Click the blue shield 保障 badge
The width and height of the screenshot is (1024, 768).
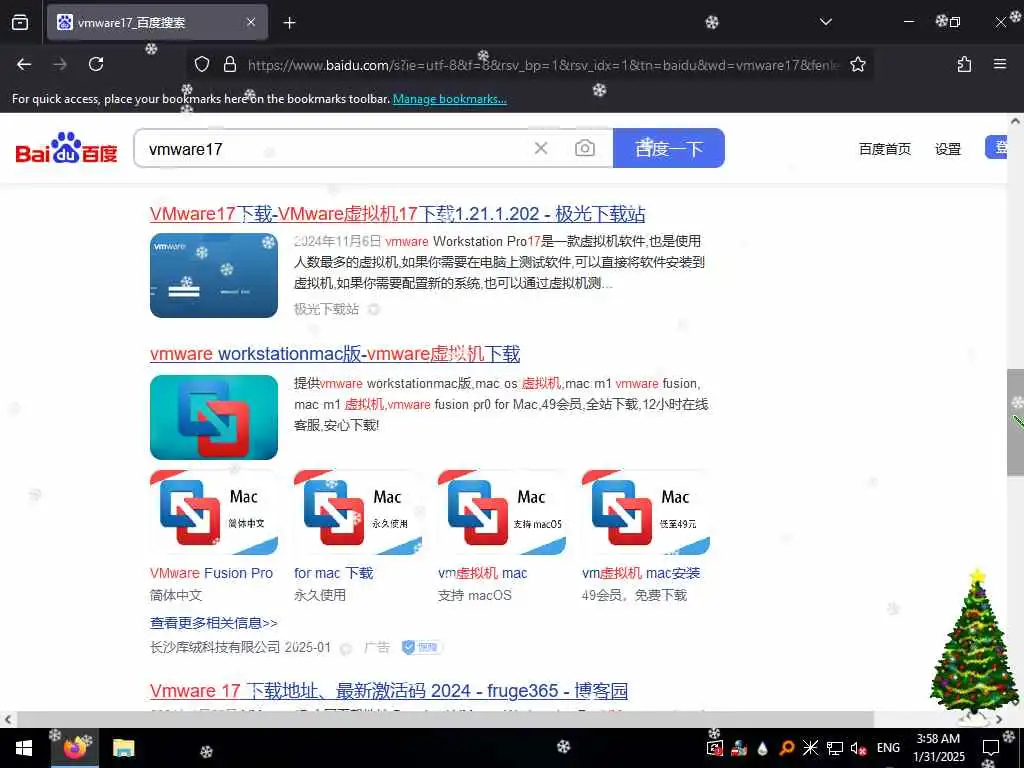(x=421, y=647)
